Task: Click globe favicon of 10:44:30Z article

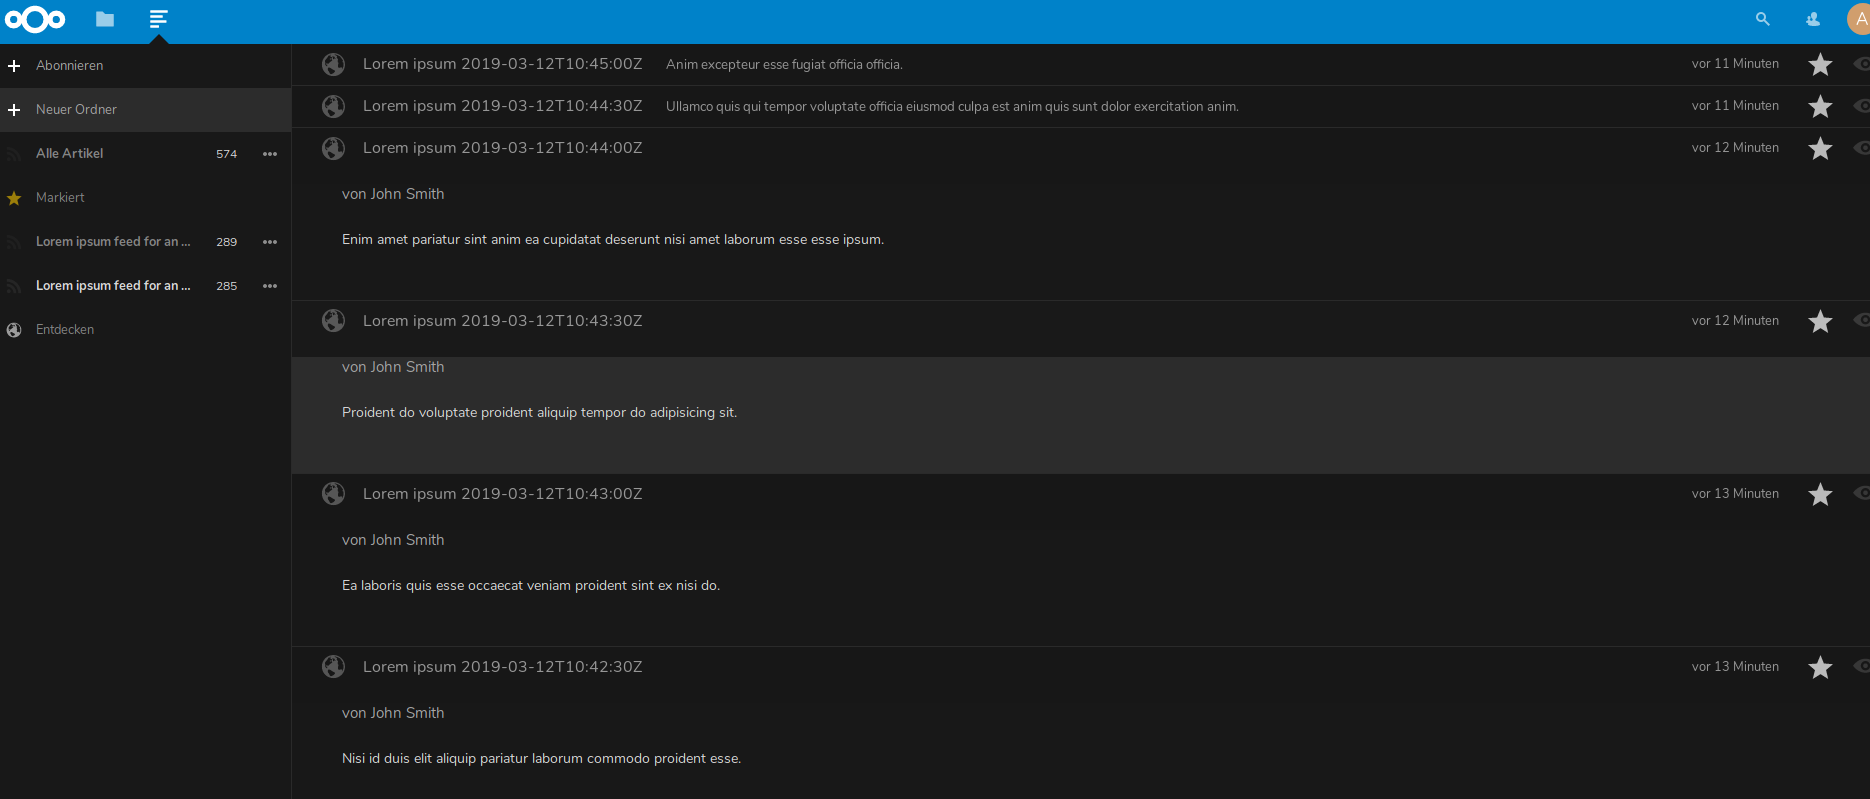Action: (333, 106)
